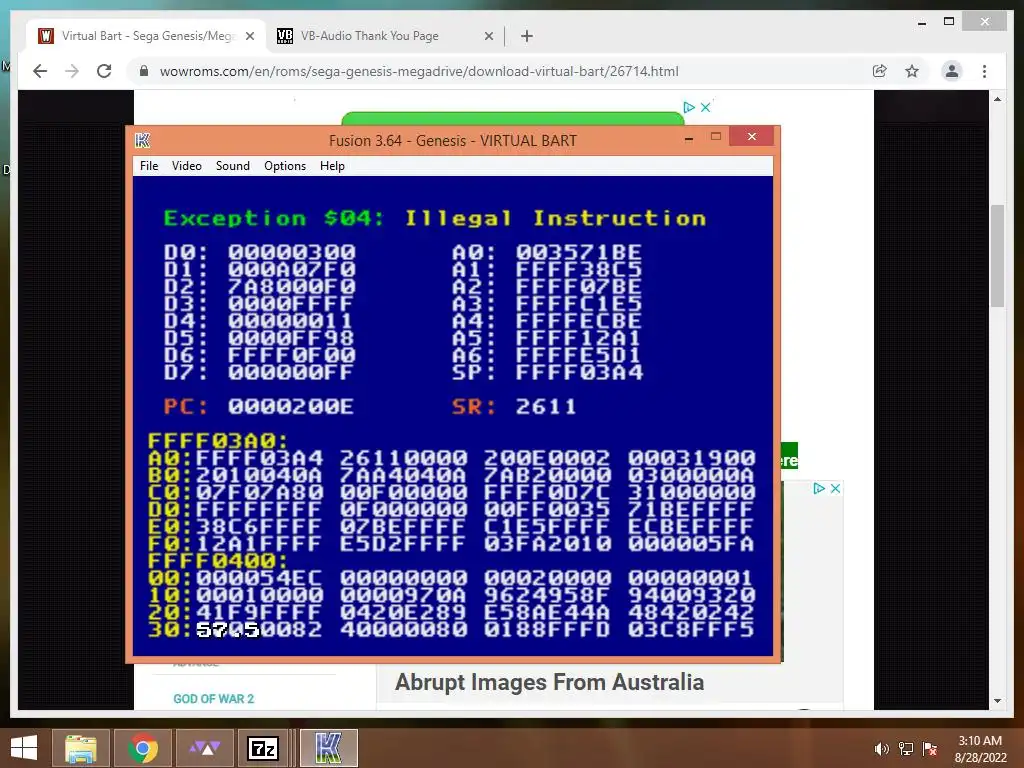This screenshot has width=1024, height=768.
Task: Open the GOD OF WAR 2 link
Action: point(214,699)
